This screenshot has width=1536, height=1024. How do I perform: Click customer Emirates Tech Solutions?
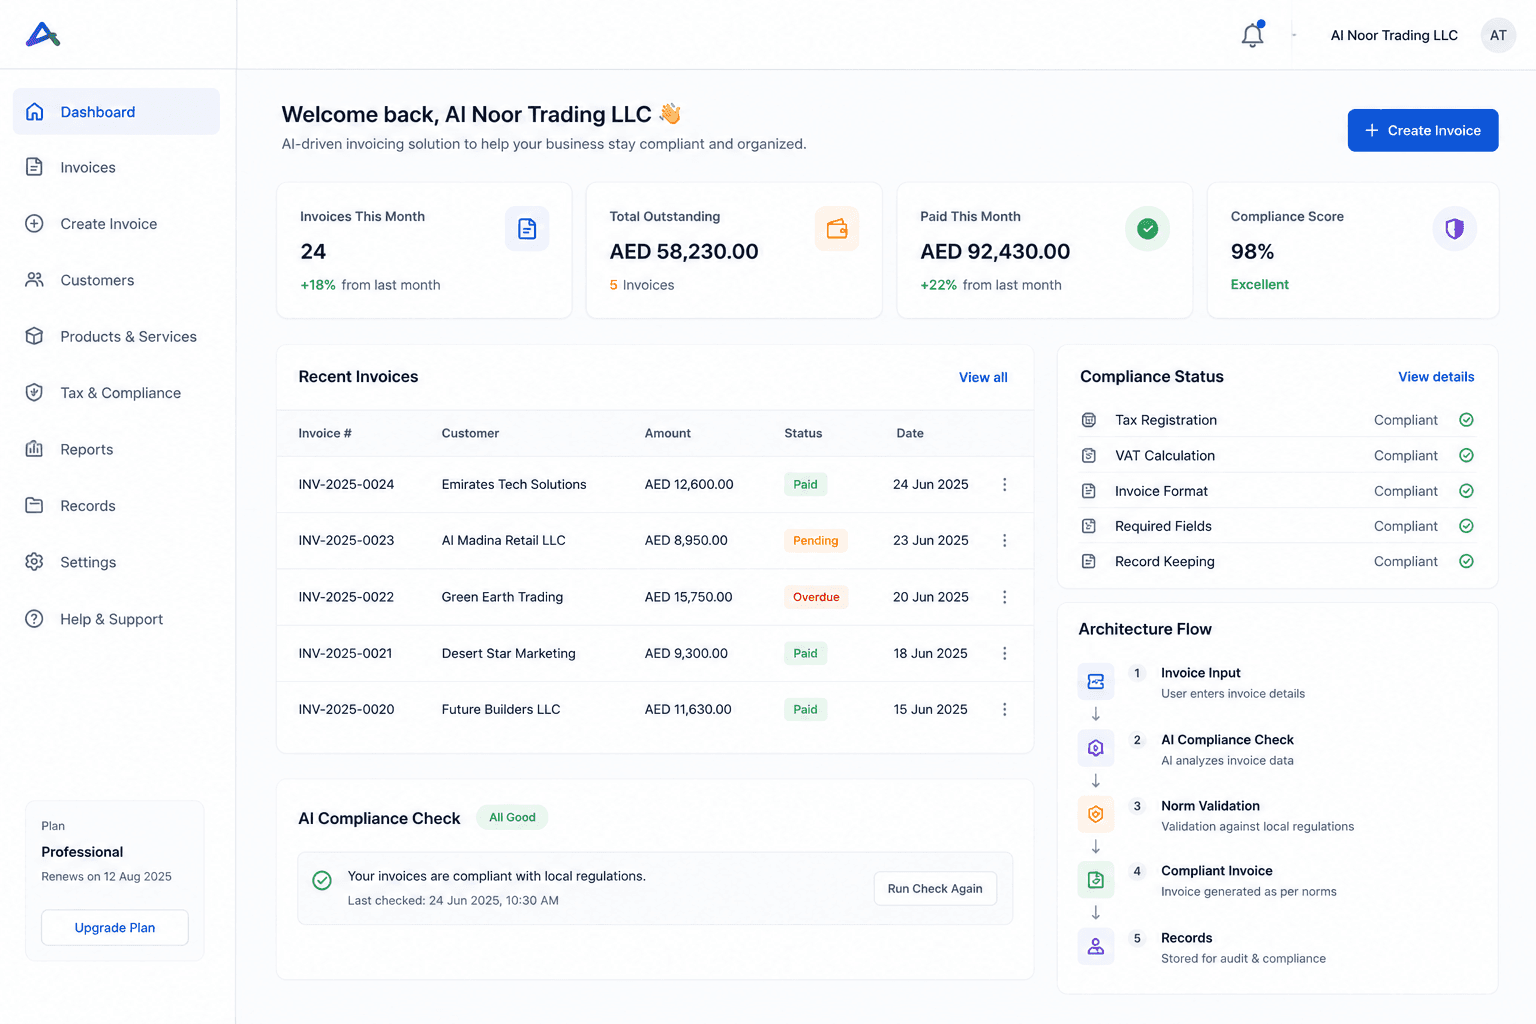point(514,484)
